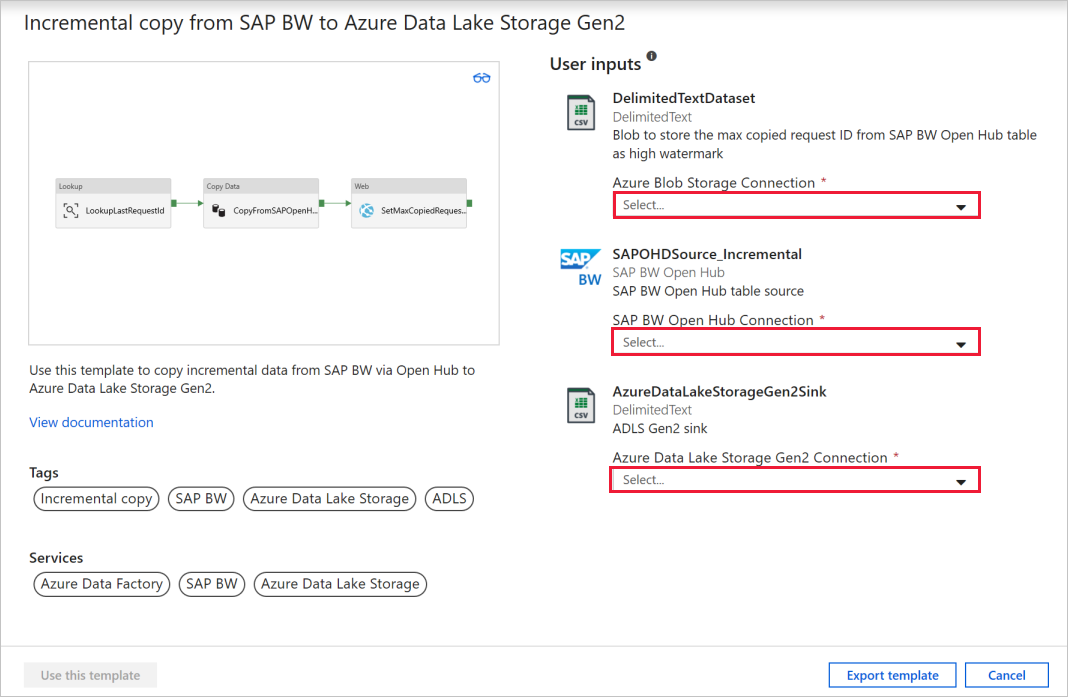1068x697 pixels.
Task: Click the Copy Data activity icon in CopyFromSAPOpenHub
Action: tap(217, 209)
